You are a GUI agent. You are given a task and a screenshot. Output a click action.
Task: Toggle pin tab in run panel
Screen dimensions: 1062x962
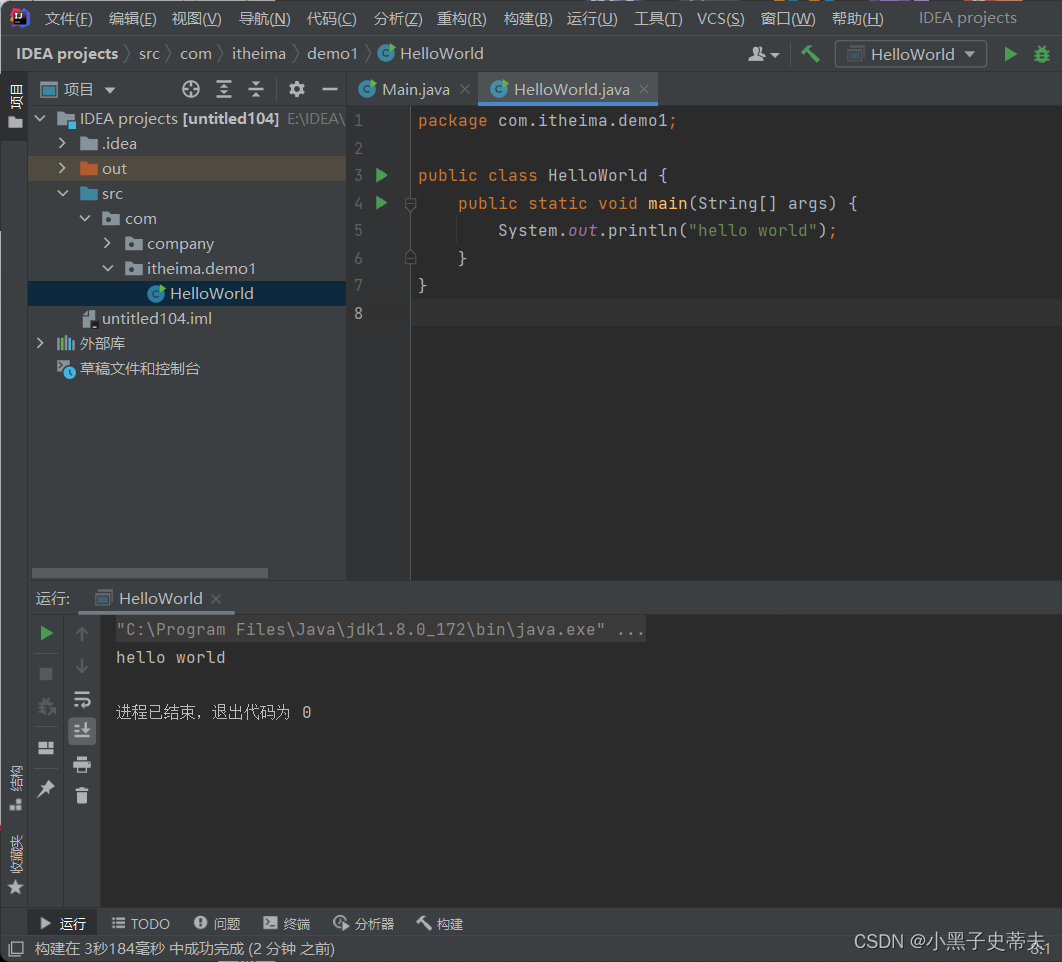(46, 788)
